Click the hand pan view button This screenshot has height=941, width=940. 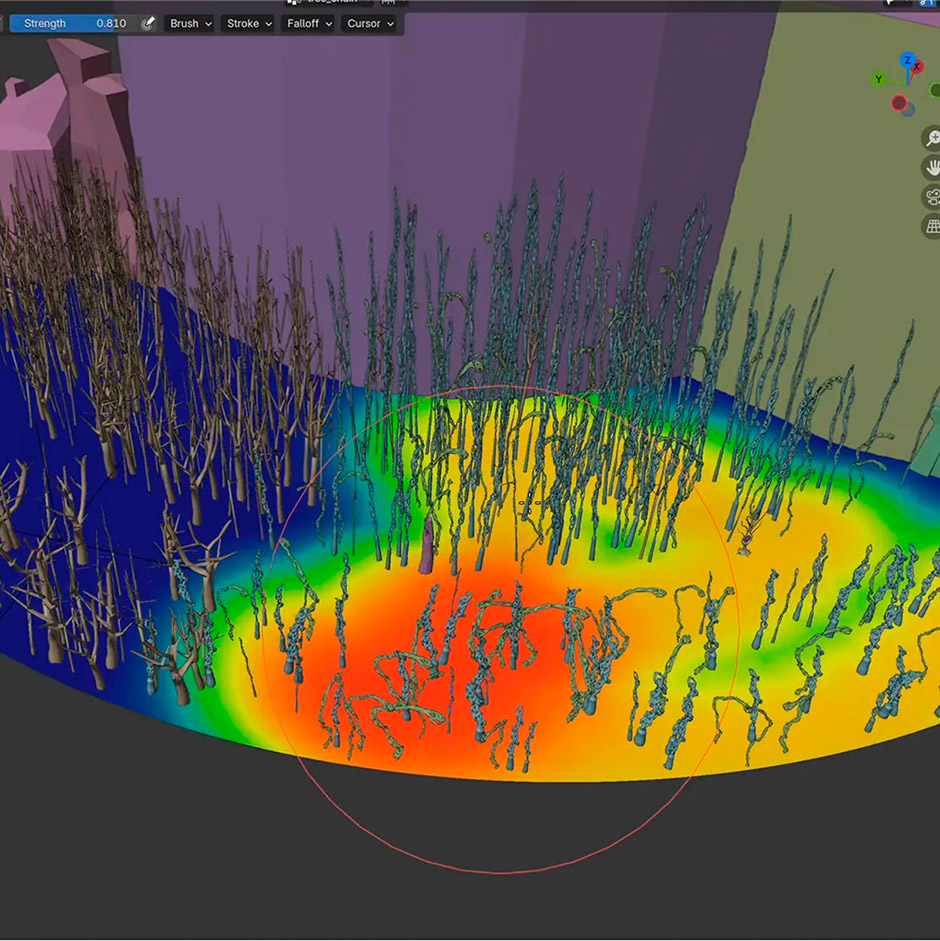933,167
